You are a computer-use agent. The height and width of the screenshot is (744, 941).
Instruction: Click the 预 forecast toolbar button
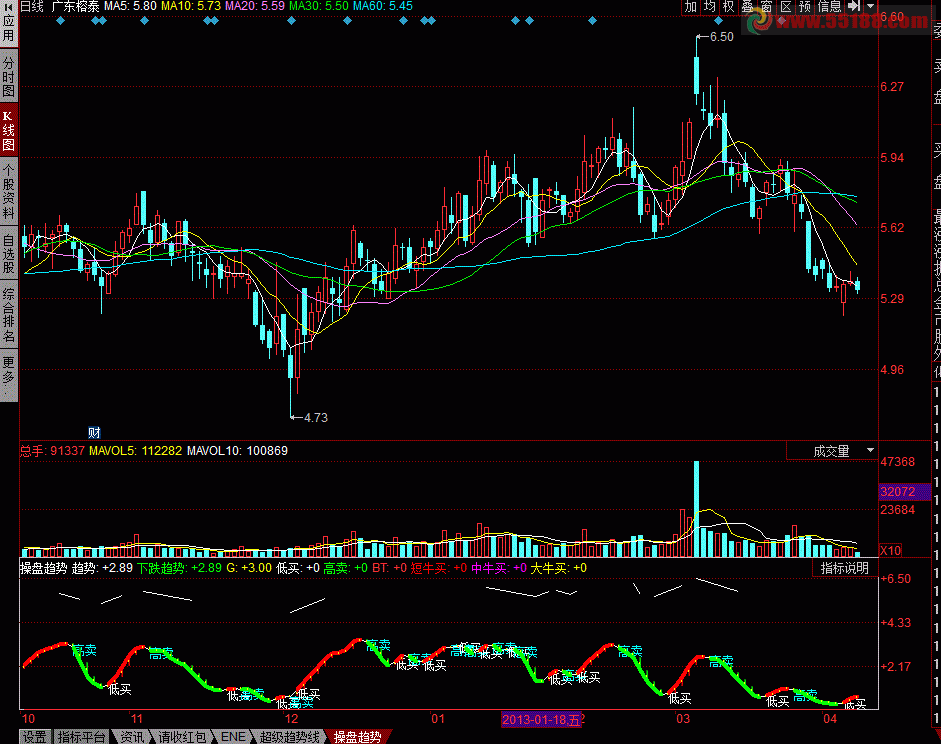(805, 7)
